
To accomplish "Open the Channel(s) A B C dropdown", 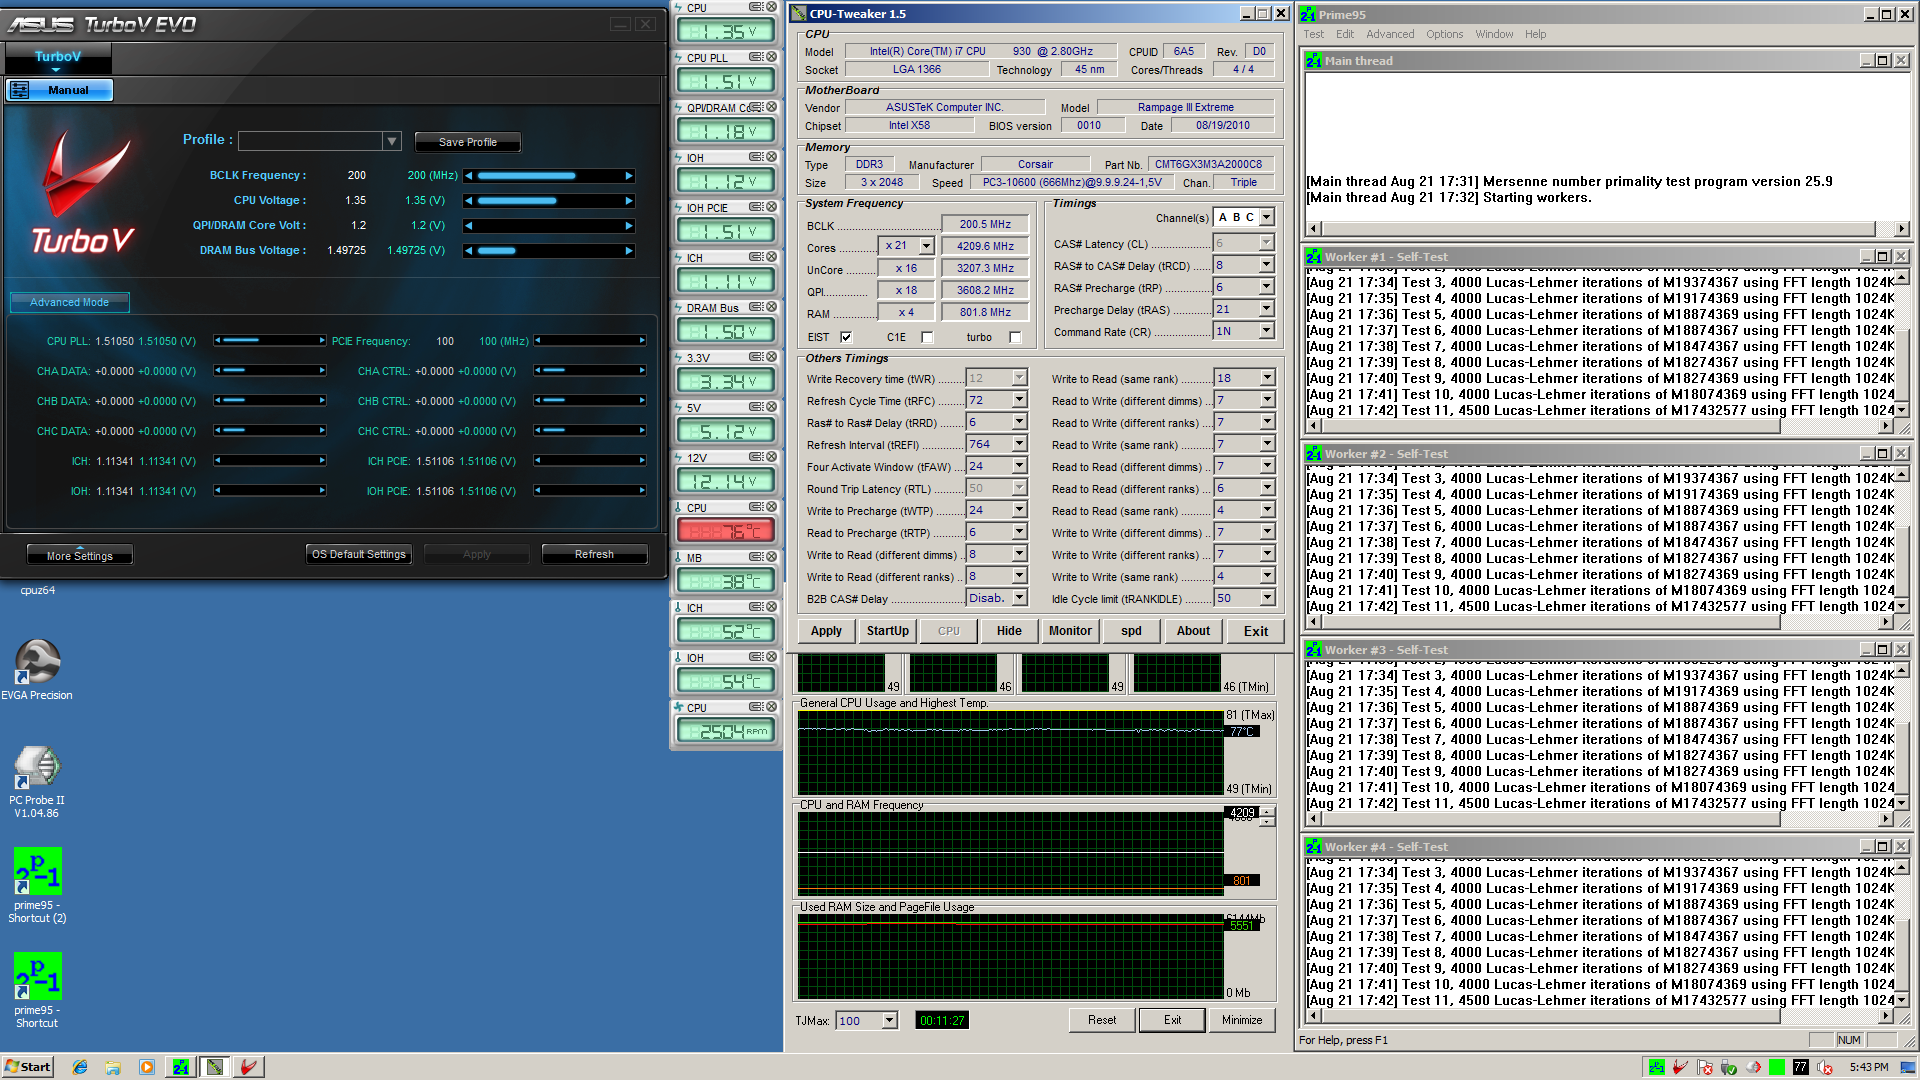I will click(x=1266, y=217).
